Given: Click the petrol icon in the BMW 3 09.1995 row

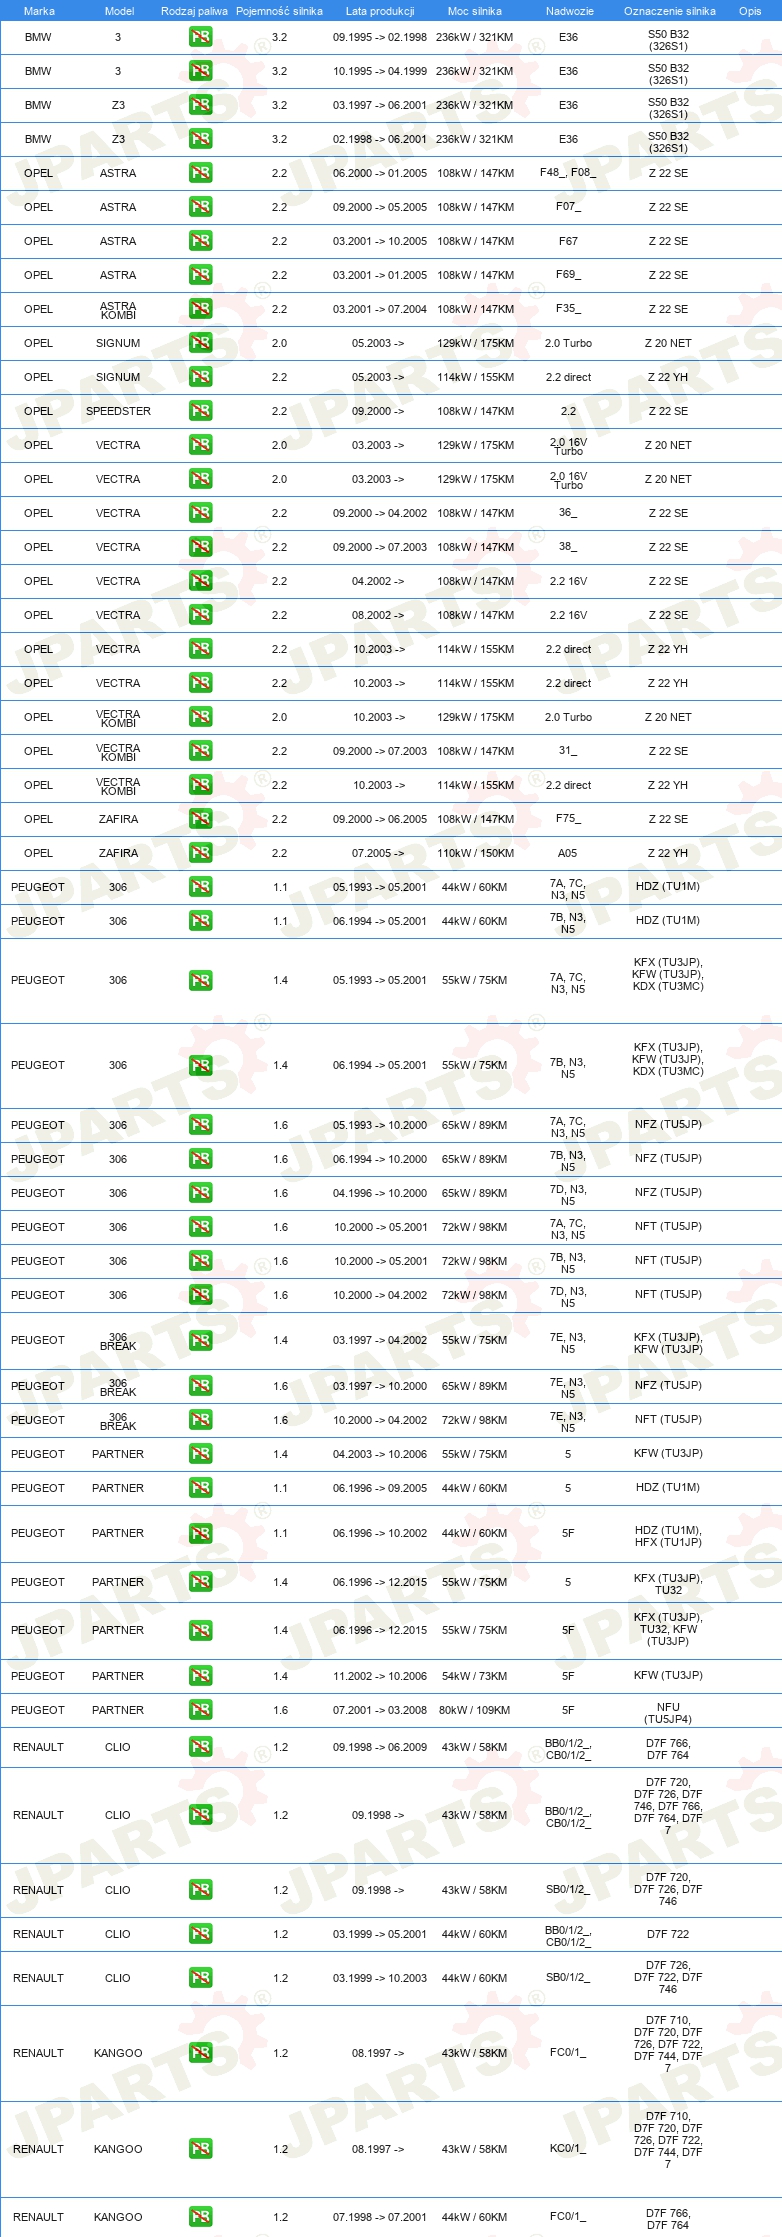Looking at the screenshot, I should [200, 37].
